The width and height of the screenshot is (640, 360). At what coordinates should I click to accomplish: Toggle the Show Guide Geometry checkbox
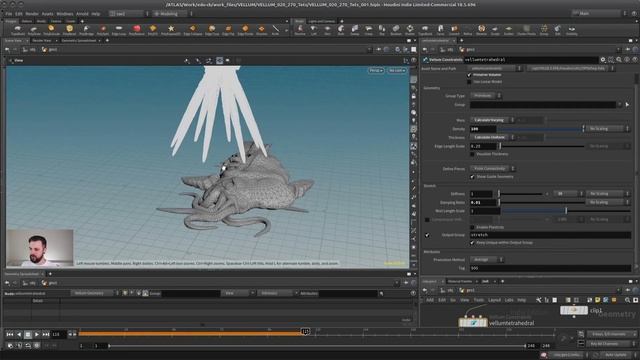(472, 177)
